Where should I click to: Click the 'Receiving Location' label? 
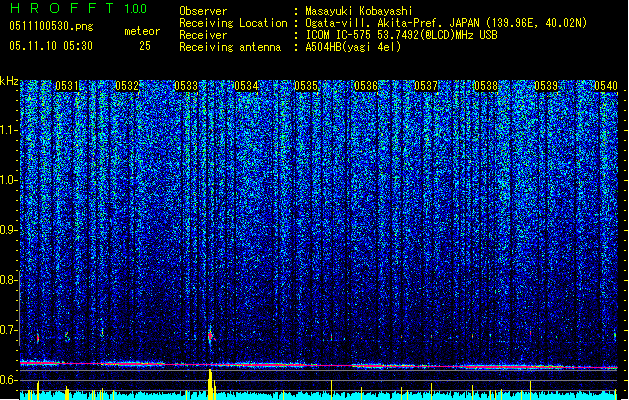point(233,23)
